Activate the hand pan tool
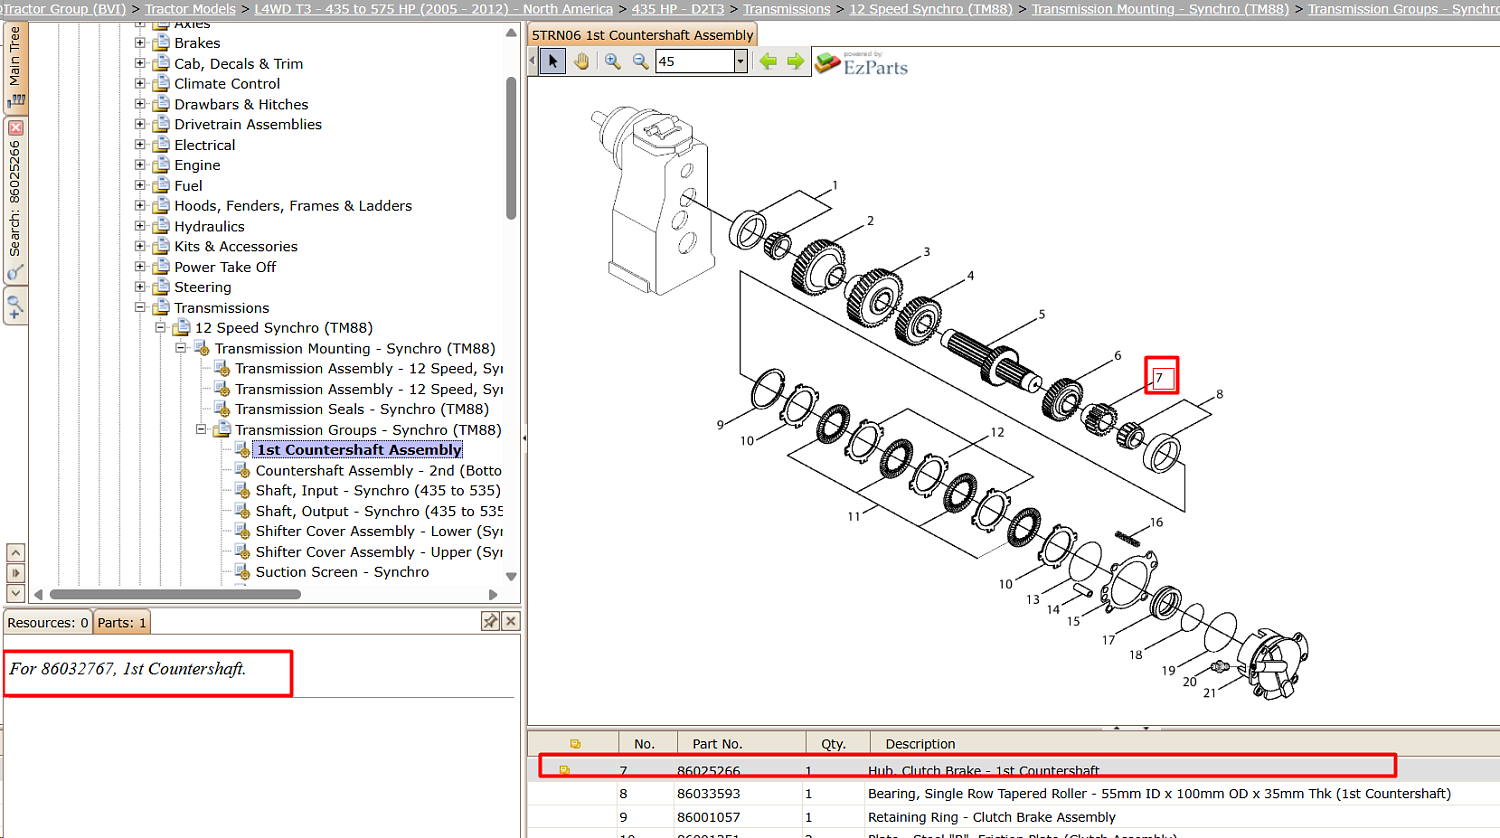The height and width of the screenshot is (838, 1500). point(581,61)
